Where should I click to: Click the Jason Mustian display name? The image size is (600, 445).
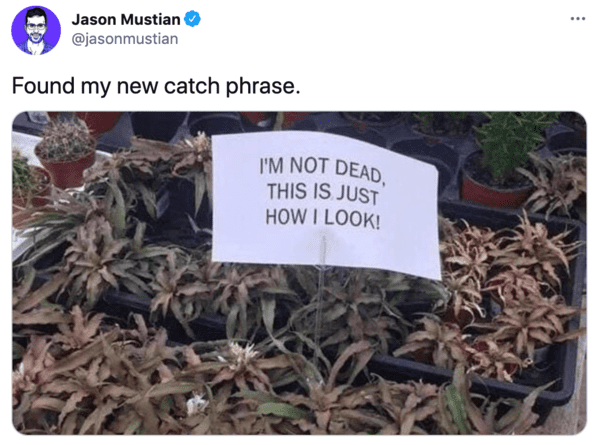tap(126, 20)
